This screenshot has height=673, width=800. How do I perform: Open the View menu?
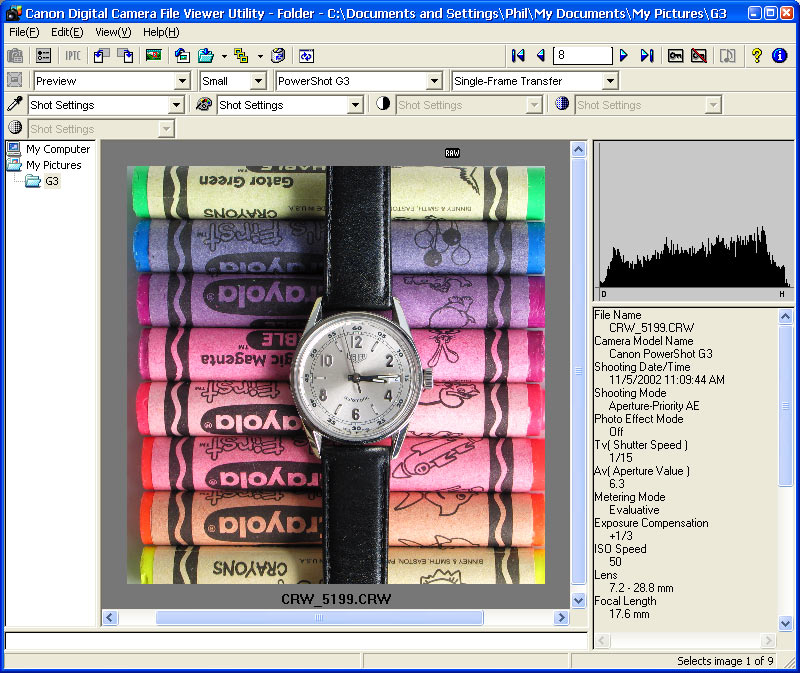coord(113,32)
